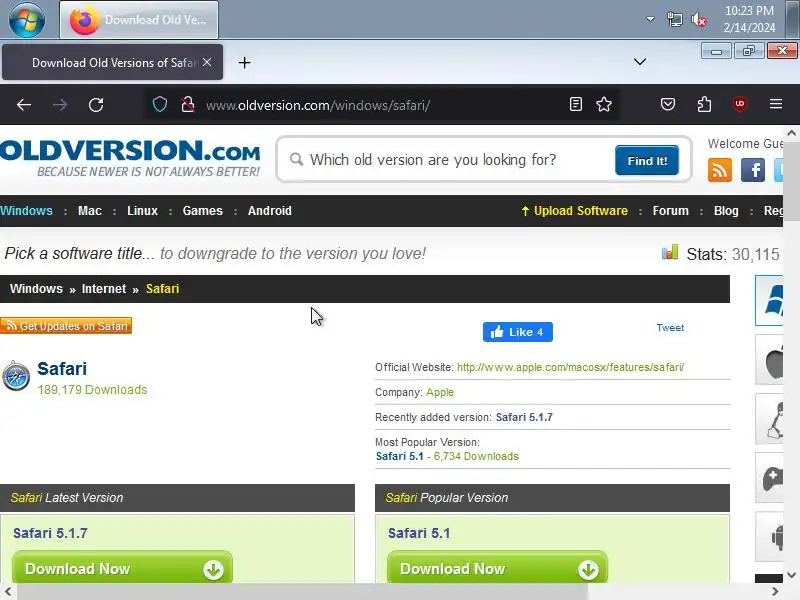This screenshot has width=800, height=600.
Task: Close the Download Old Versions tab
Action: [x=207, y=62]
